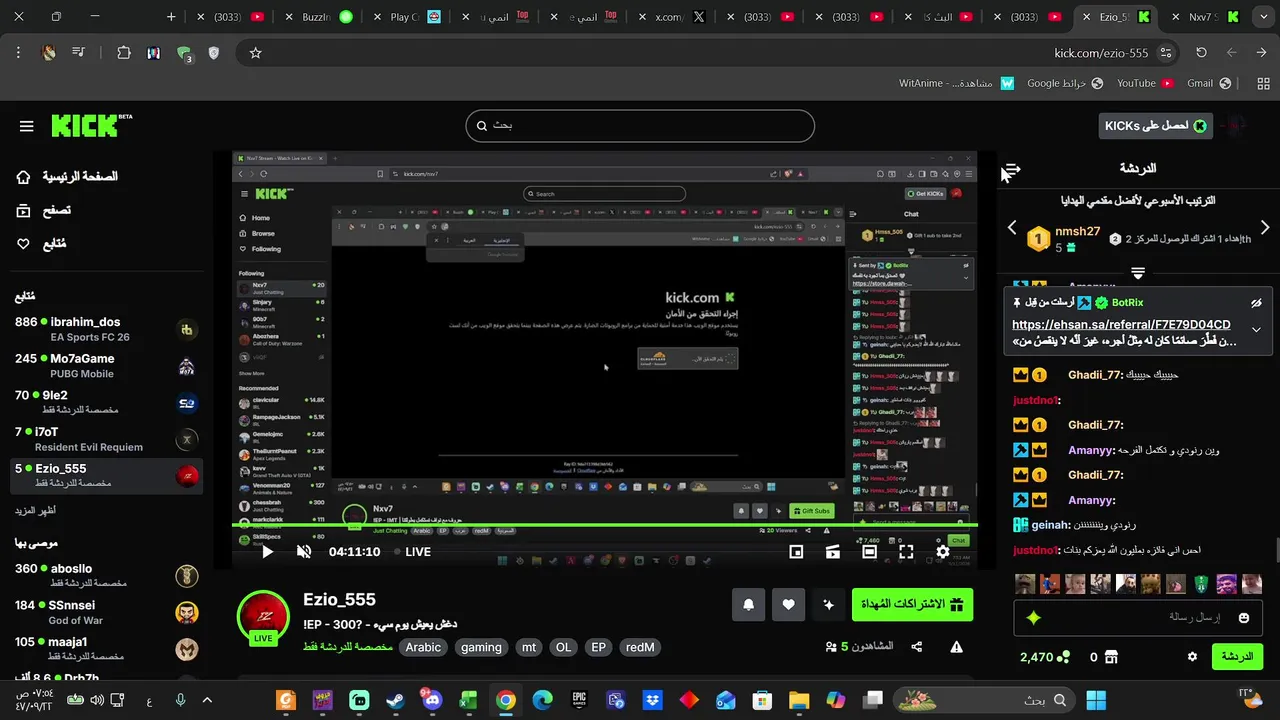1280x720 pixels.
Task: Open the green sparkle KICKs icon
Action: click(1034, 618)
